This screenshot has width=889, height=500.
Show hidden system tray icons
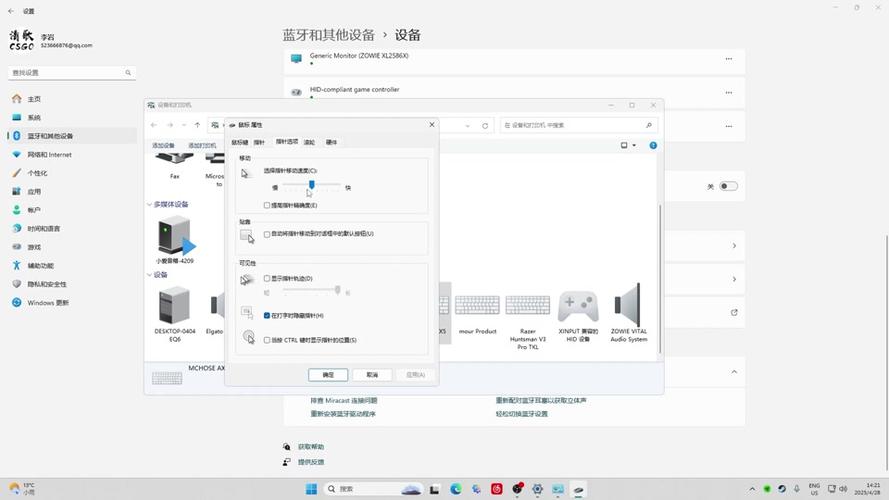click(x=752, y=489)
